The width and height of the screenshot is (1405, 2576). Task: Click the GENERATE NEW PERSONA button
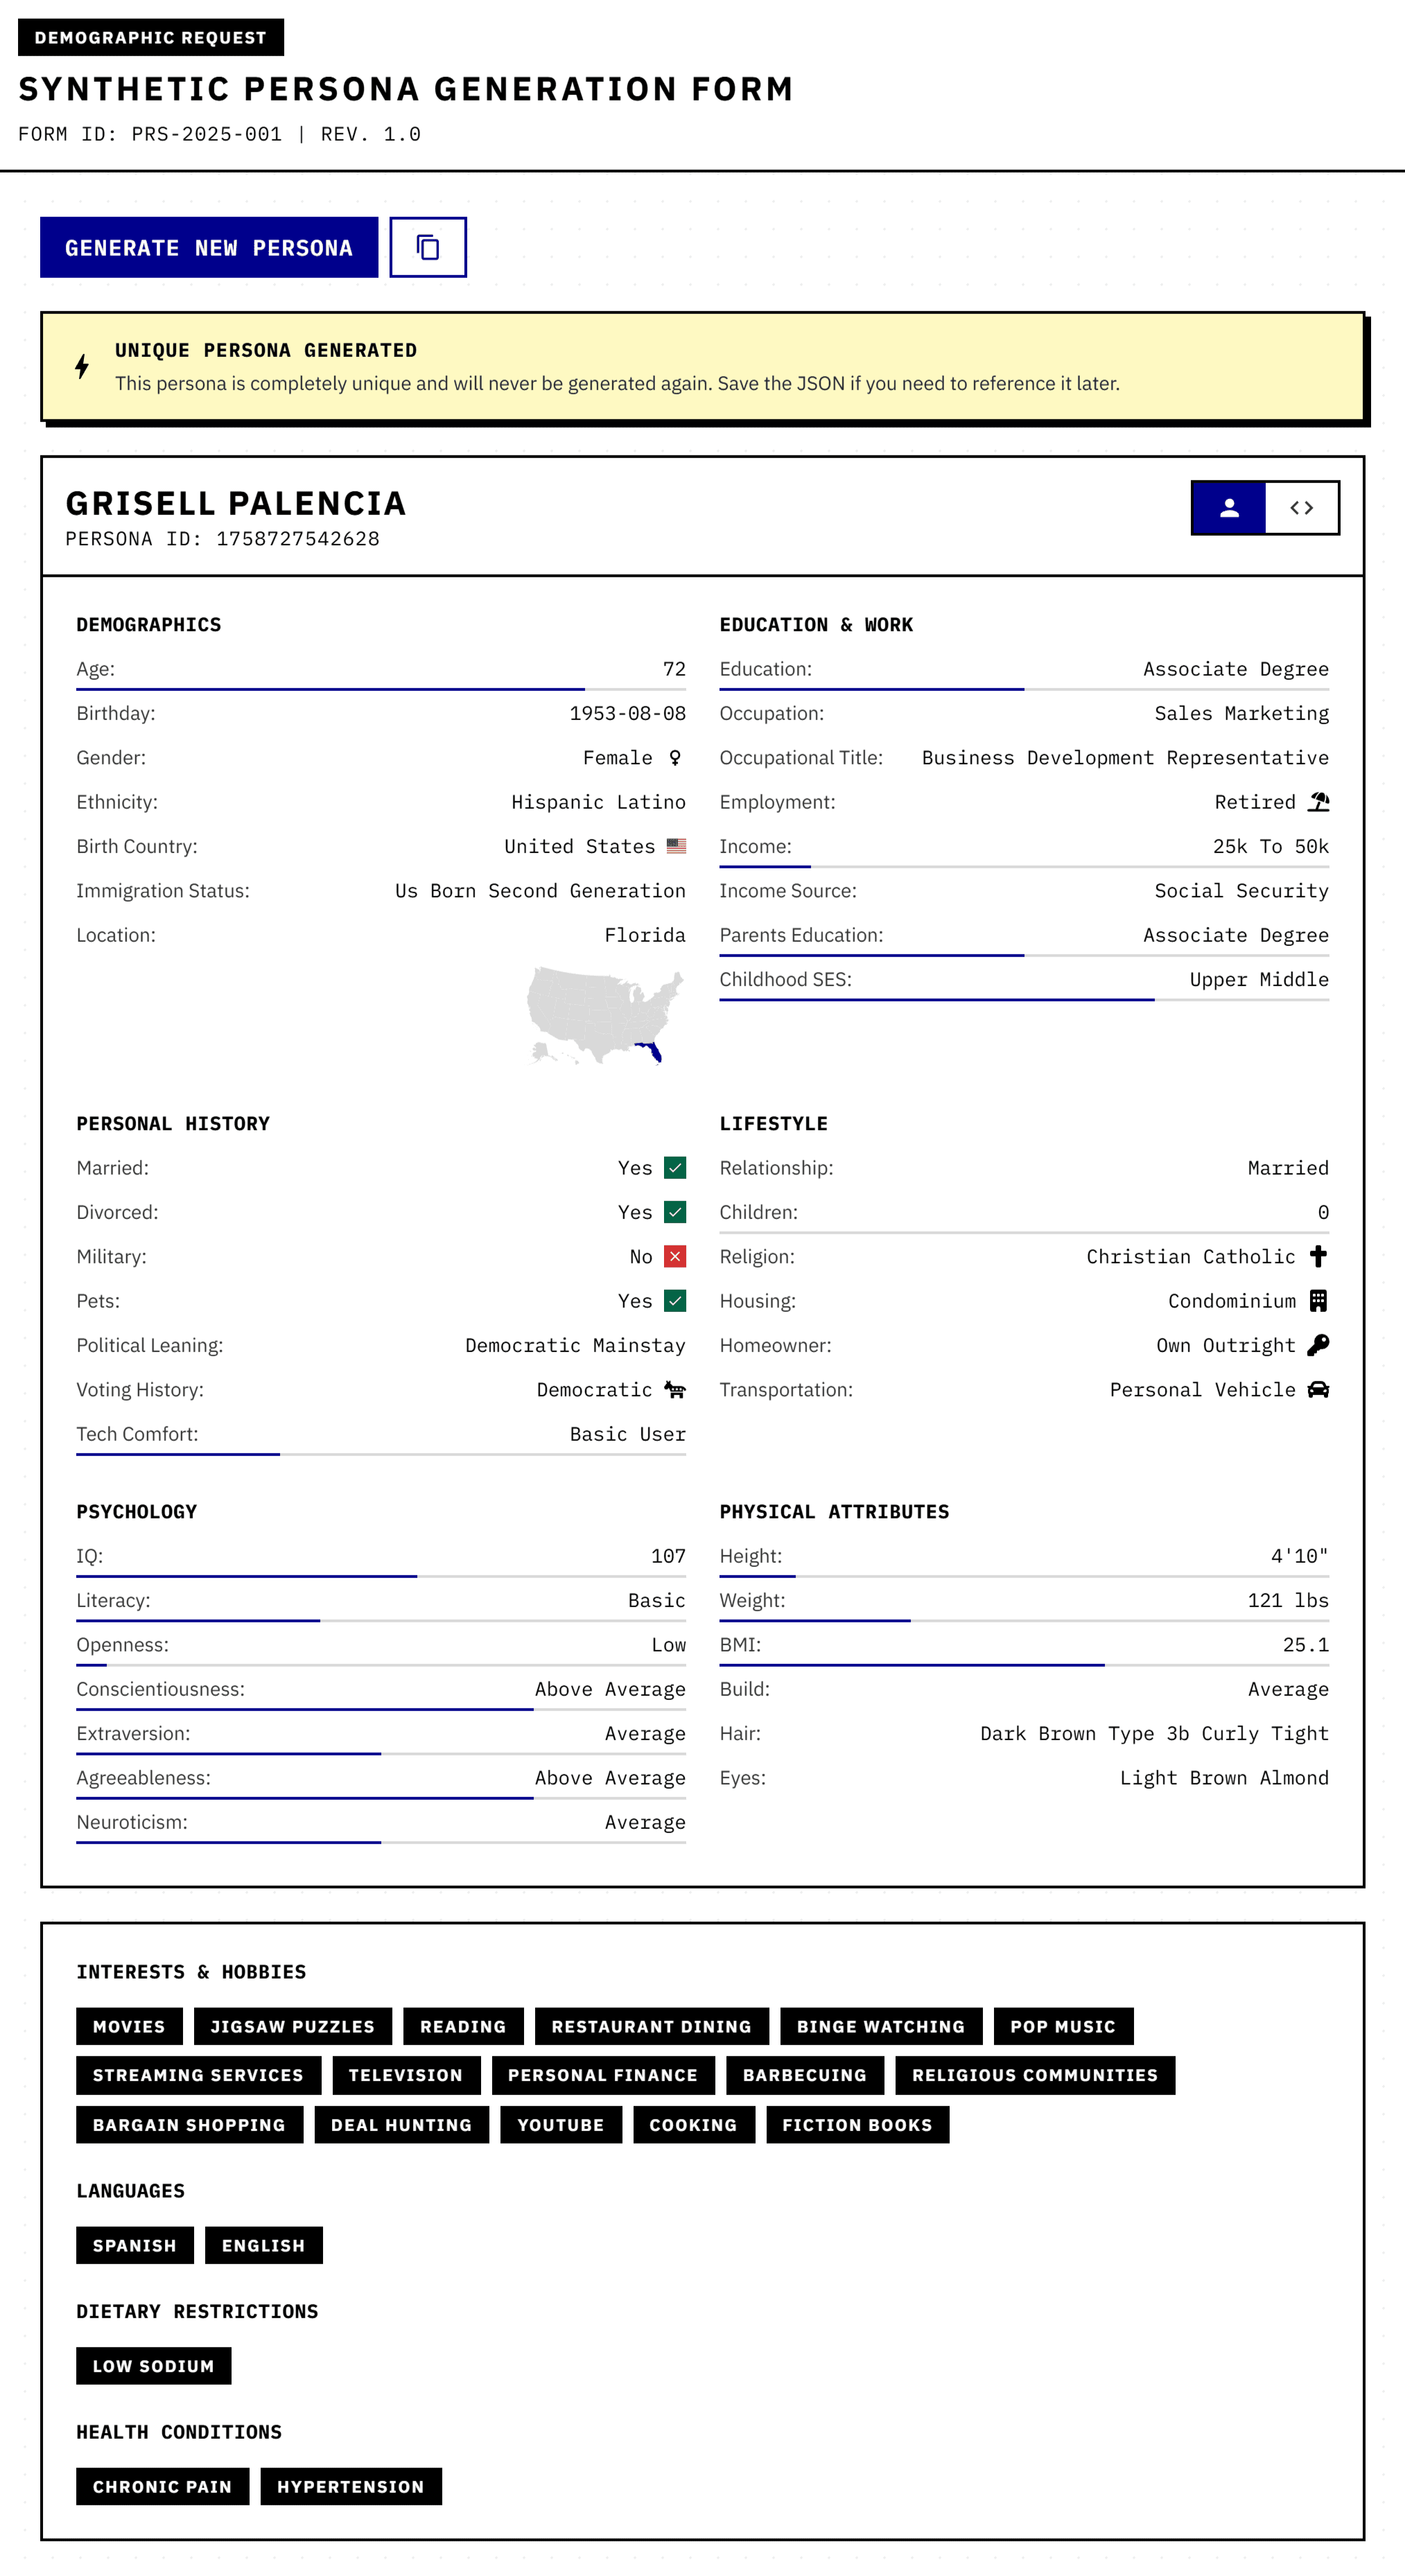click(209, 247)
